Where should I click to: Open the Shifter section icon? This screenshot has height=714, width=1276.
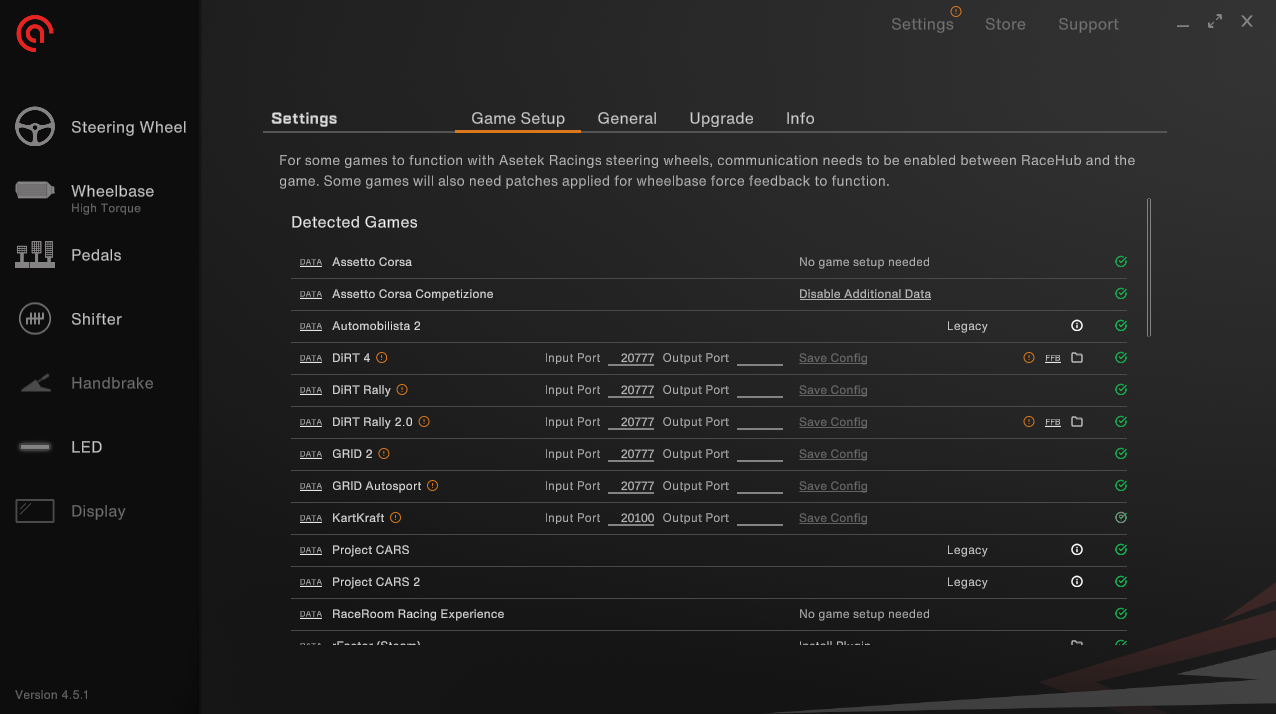[x=35, y=319]
